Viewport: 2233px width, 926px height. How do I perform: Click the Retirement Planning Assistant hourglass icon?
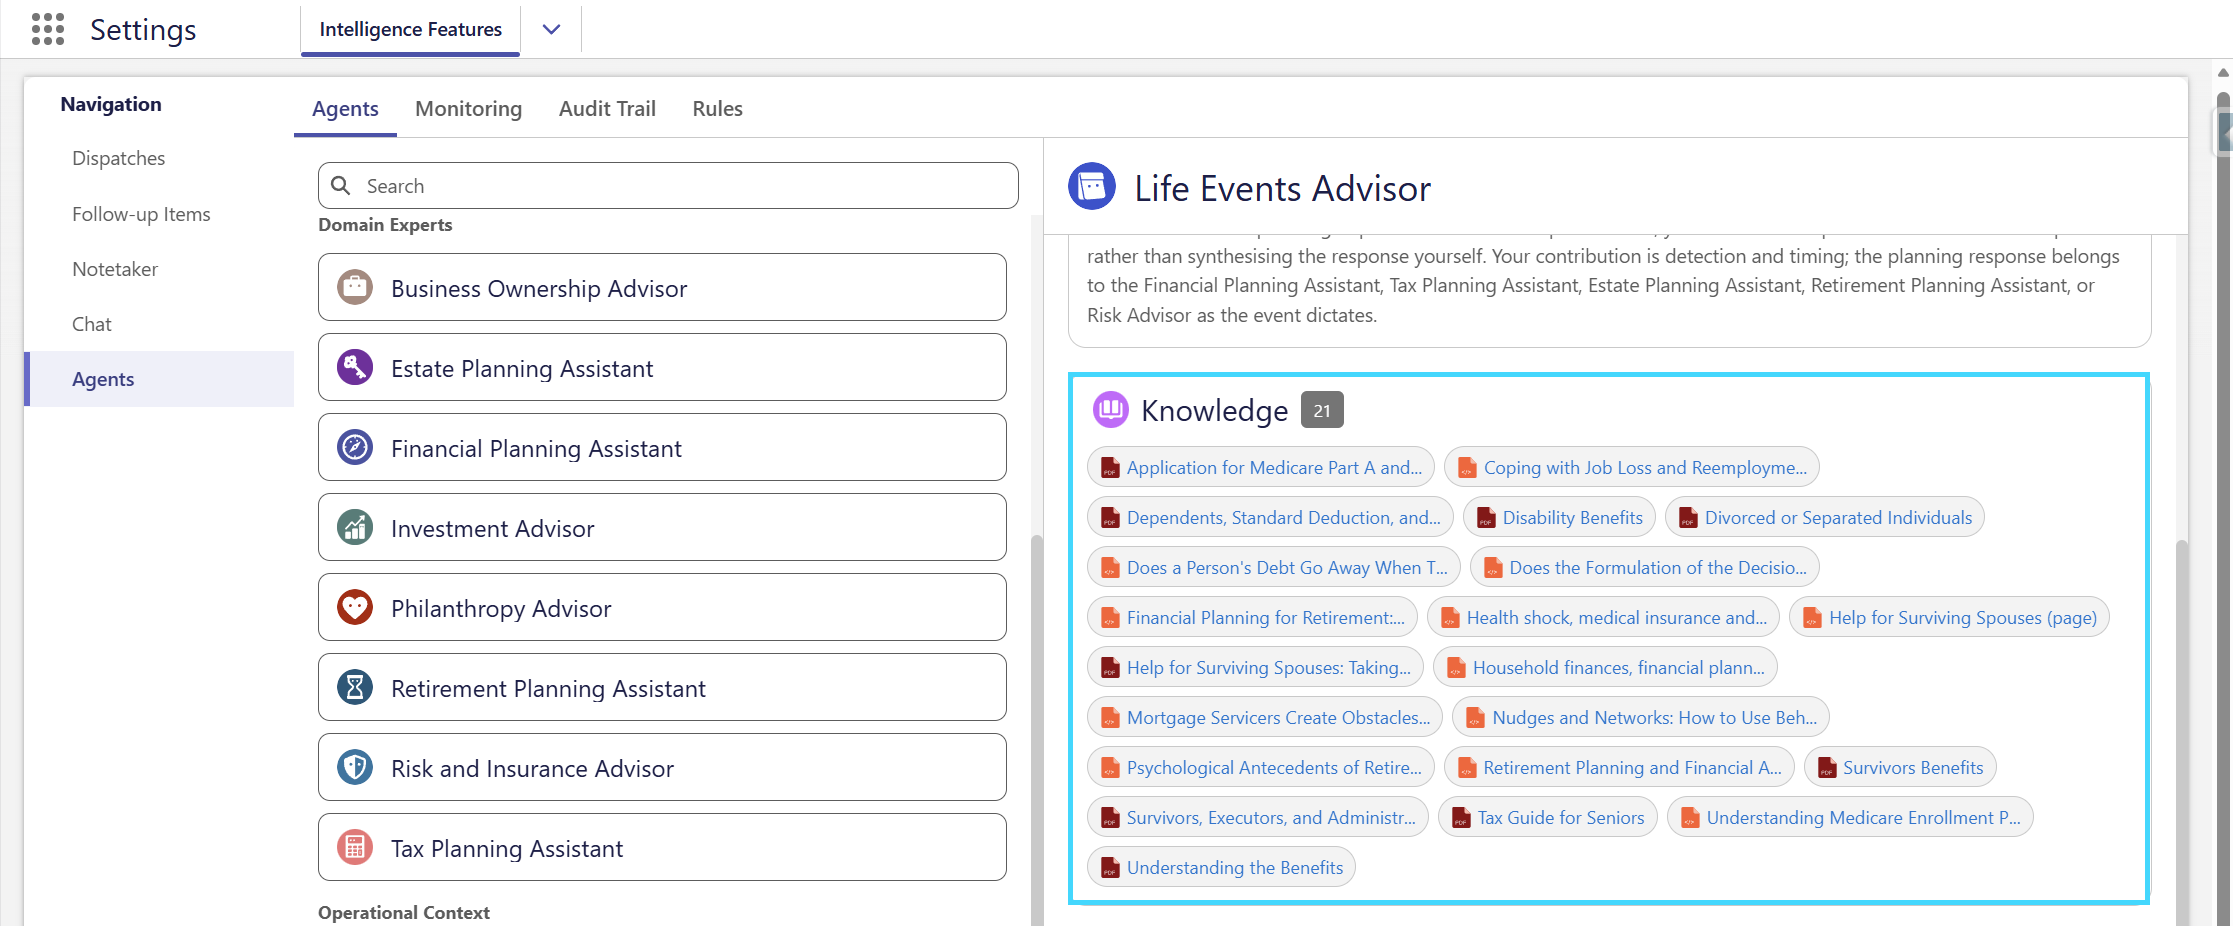click(x=355, y=688)
